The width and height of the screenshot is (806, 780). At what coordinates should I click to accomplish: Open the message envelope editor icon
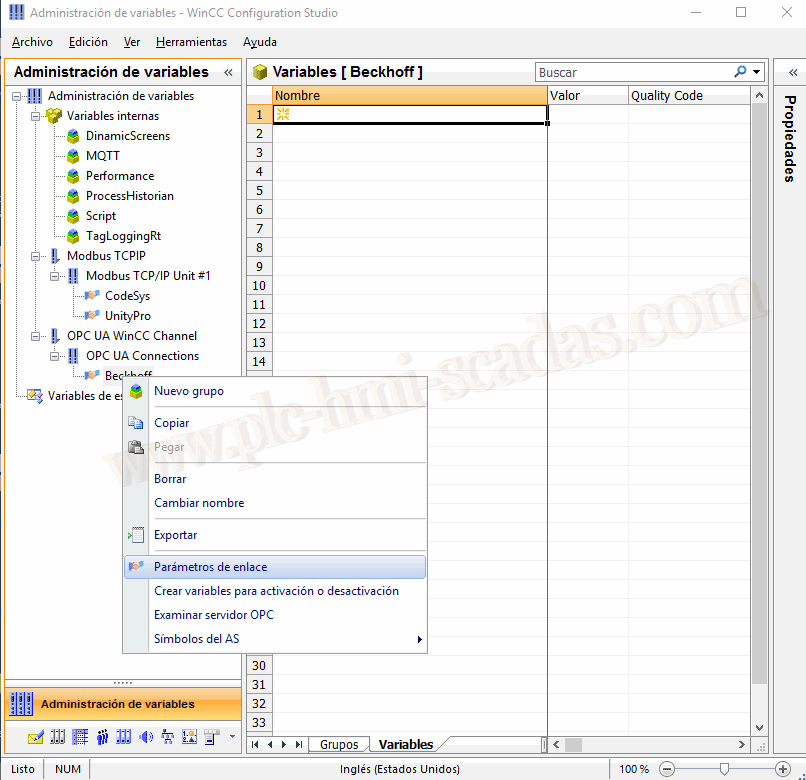point(36,738)
